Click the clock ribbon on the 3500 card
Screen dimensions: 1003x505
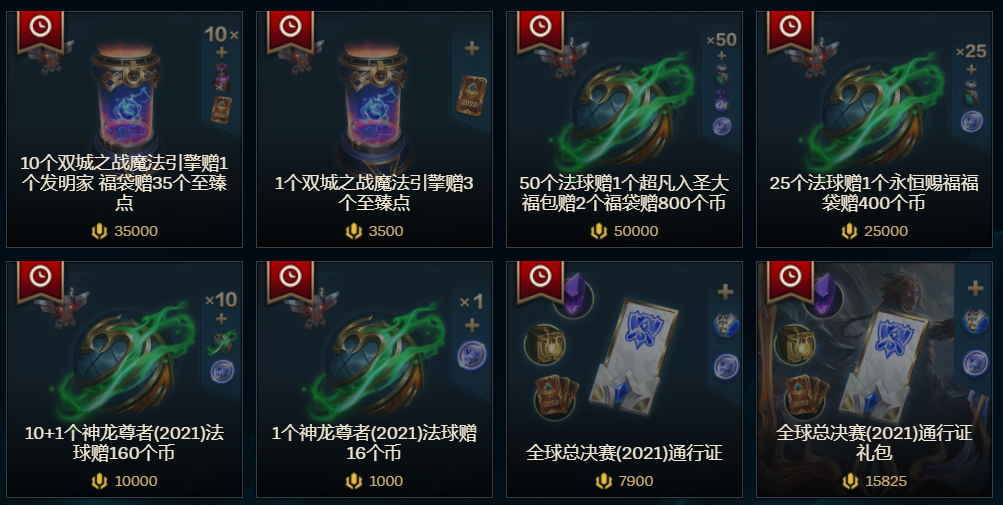pos(290,31)
